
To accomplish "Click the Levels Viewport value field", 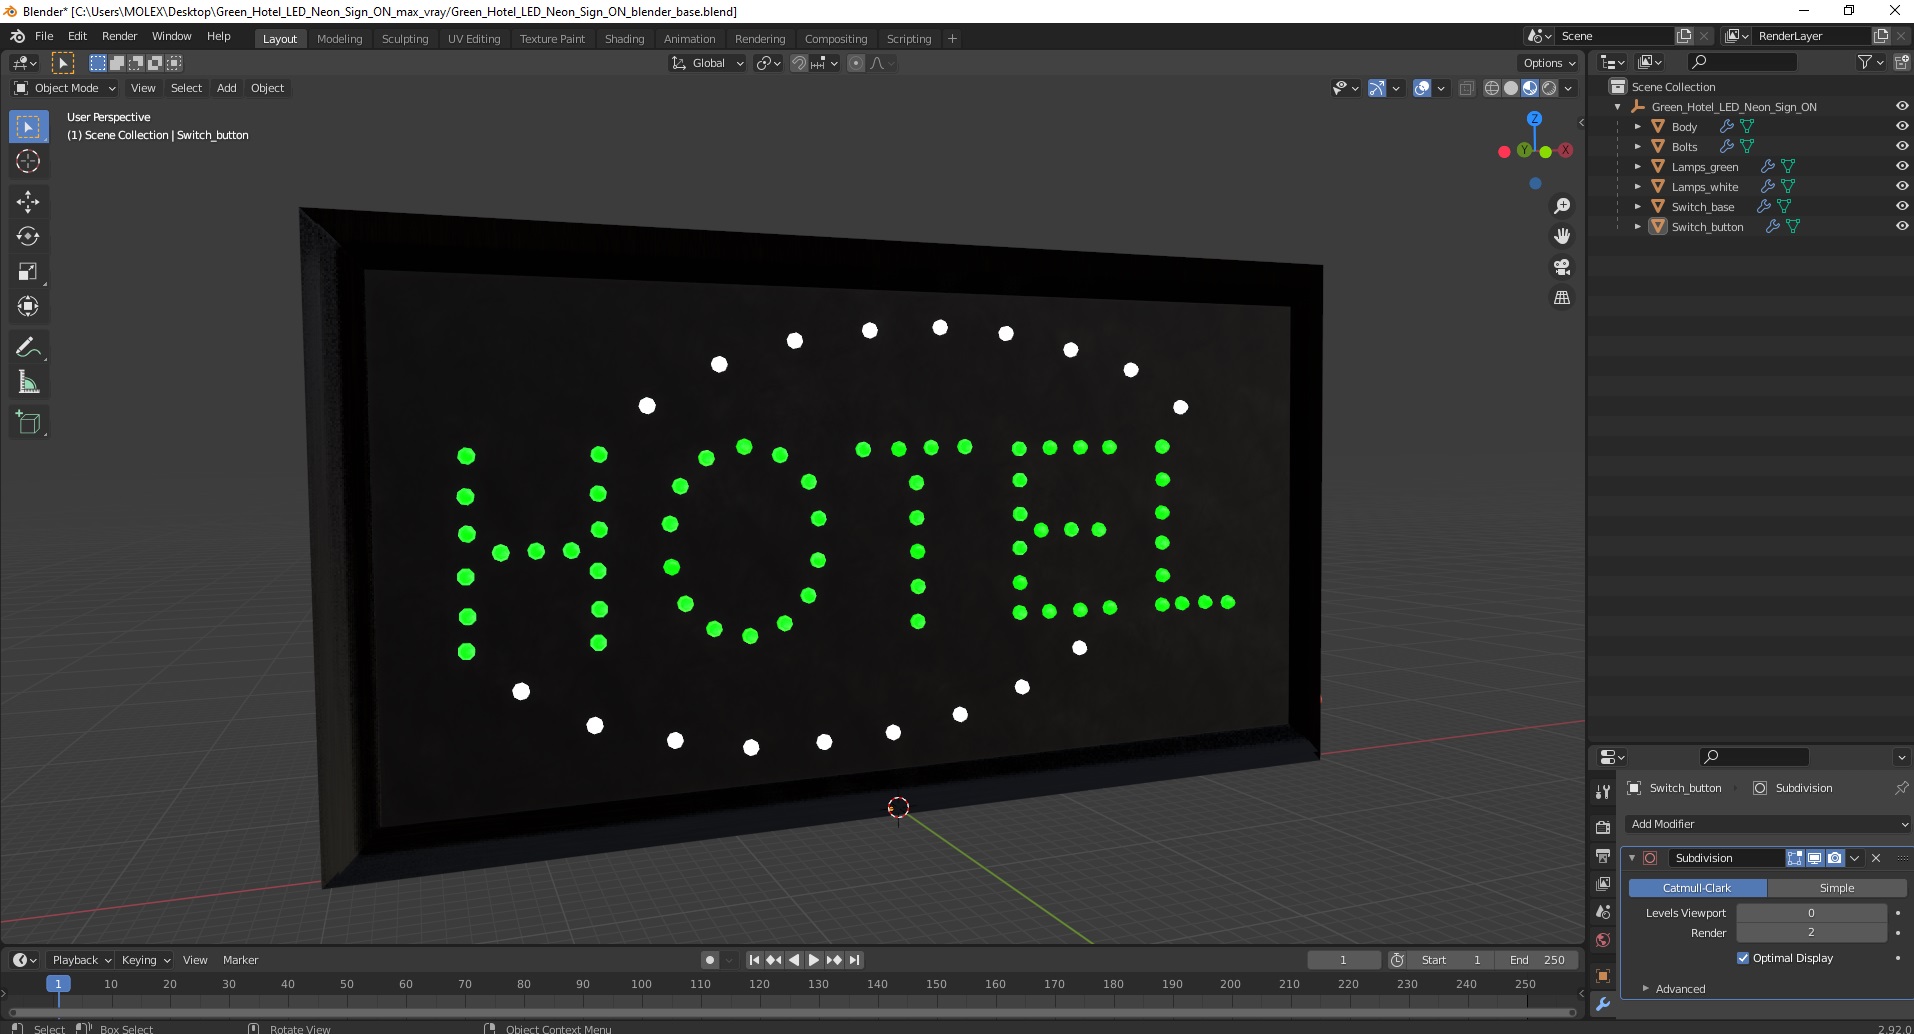I will (1811, 913).
